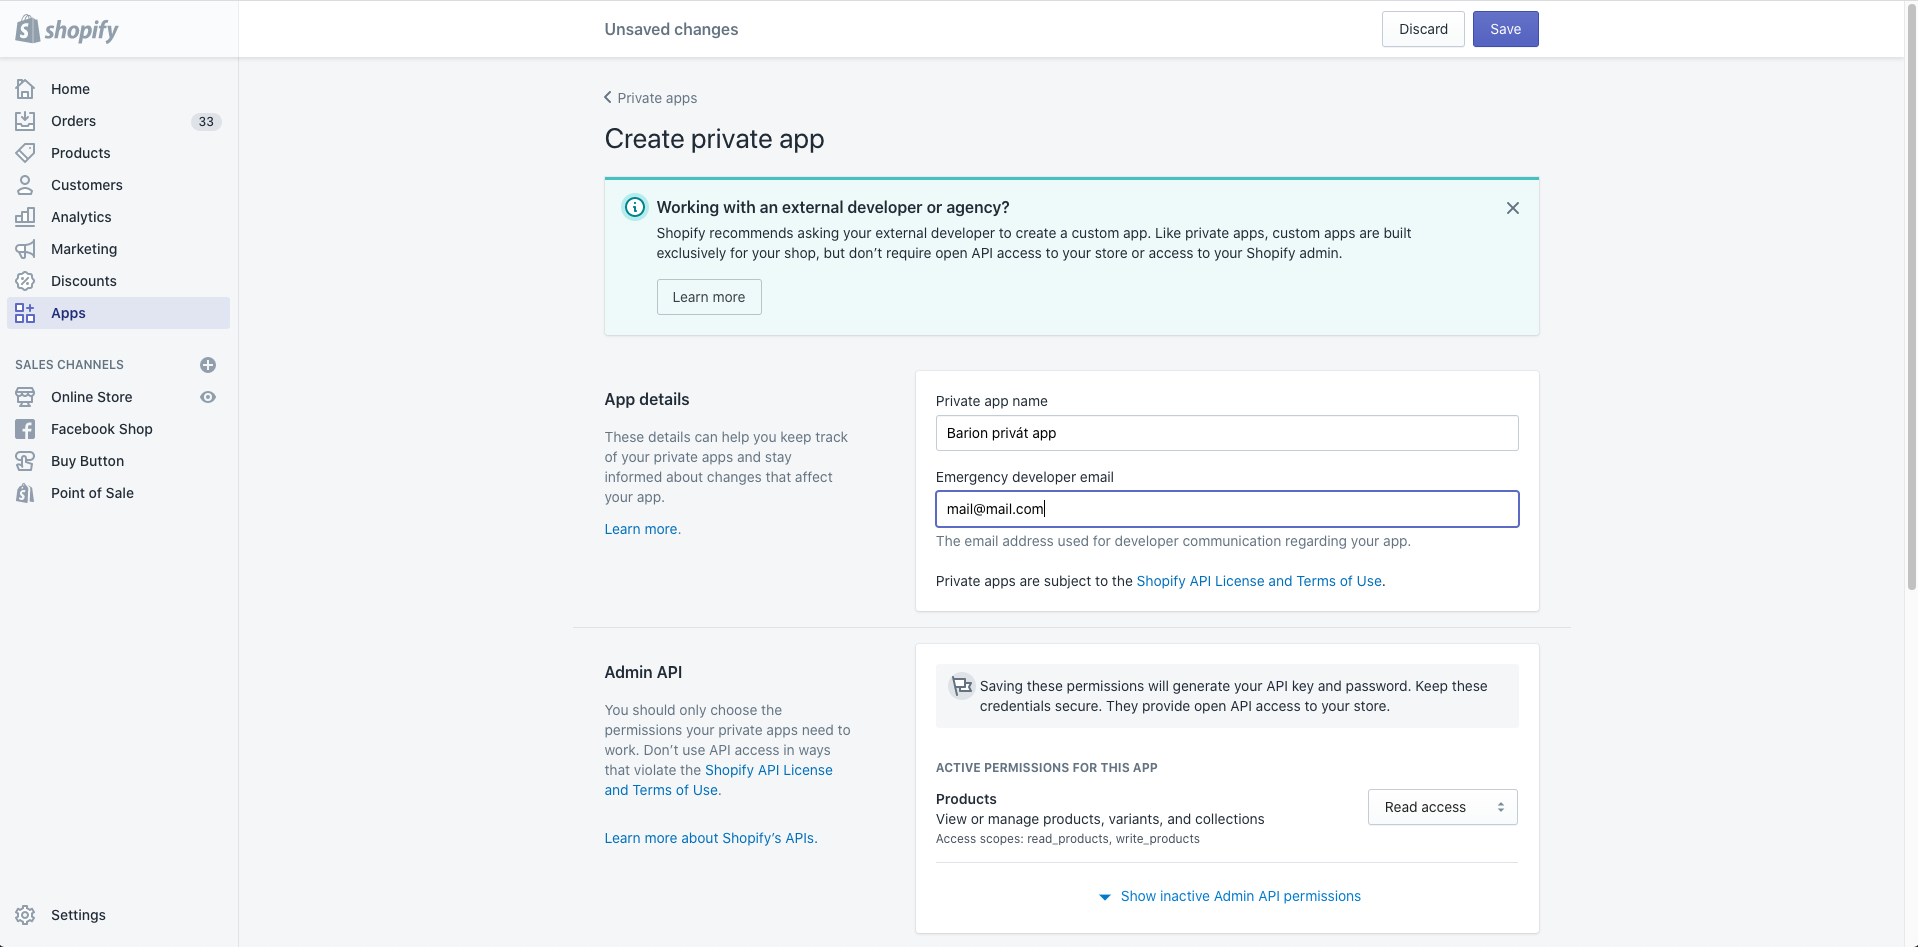Screen dimensions: 1918x947
Task: Click the Shopify logo
Action: coord(67,29)
